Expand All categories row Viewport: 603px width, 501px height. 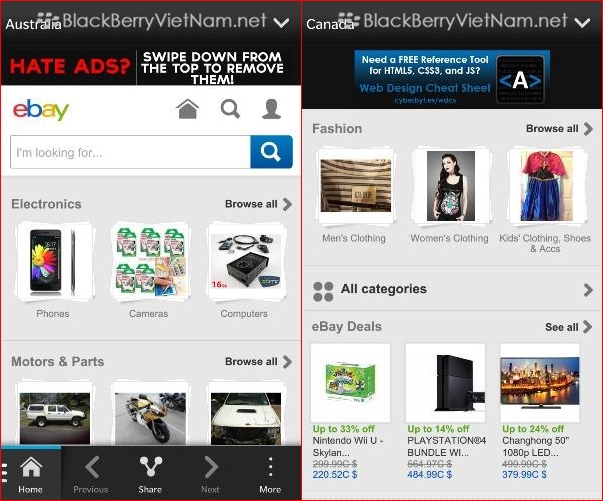453,289
